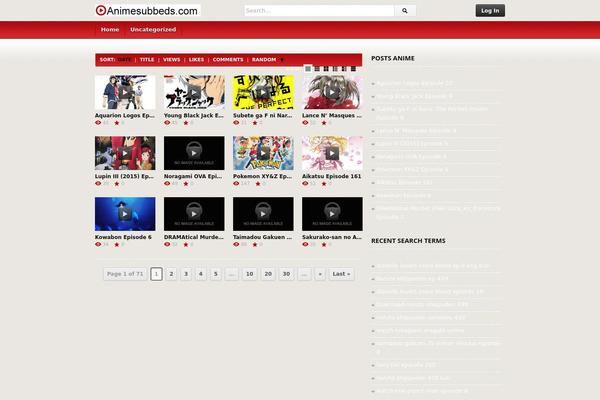Open the Aikatsu Episode 161 grid title
The width and height of the screenshot is (600, 400).
click(331, 176)
